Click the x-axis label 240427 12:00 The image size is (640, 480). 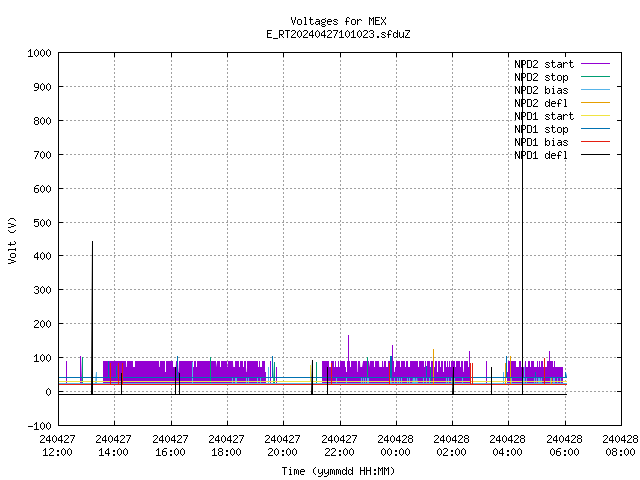(x=58, y=446)
